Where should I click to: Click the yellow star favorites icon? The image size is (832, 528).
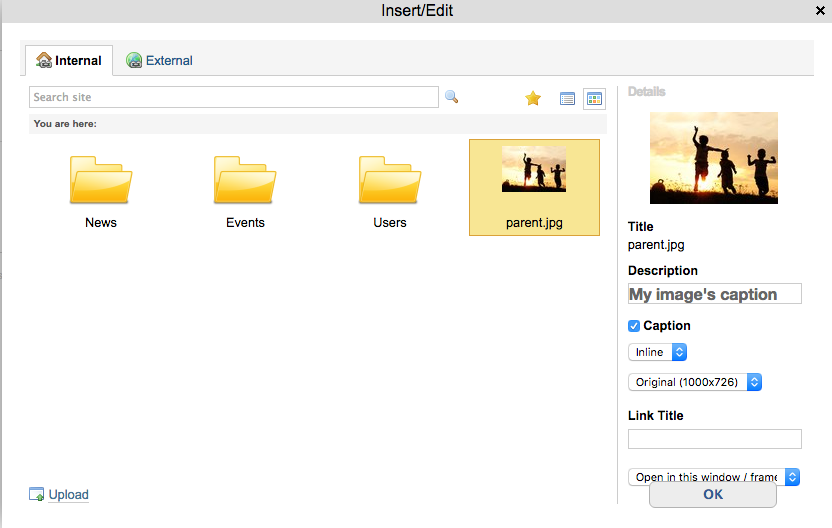(x=533, y=98)
